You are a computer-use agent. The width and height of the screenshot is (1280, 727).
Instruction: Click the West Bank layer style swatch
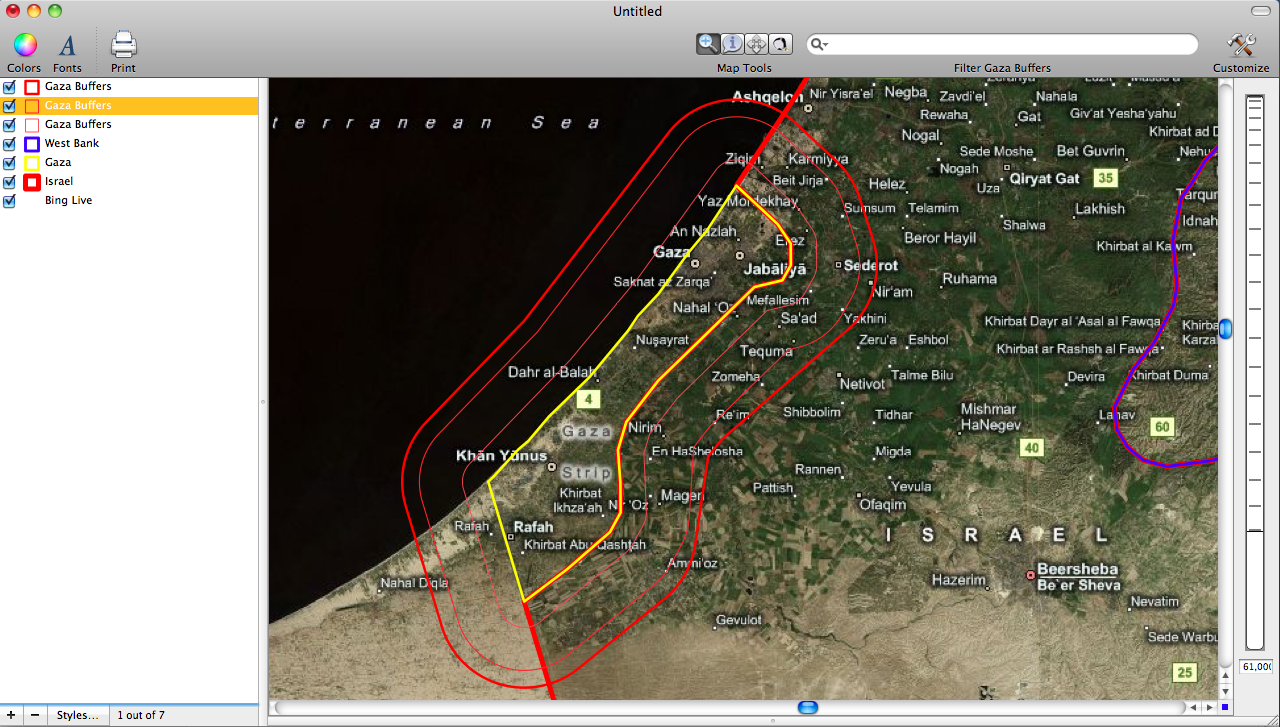pyautogui.click(x=32, y=144)
